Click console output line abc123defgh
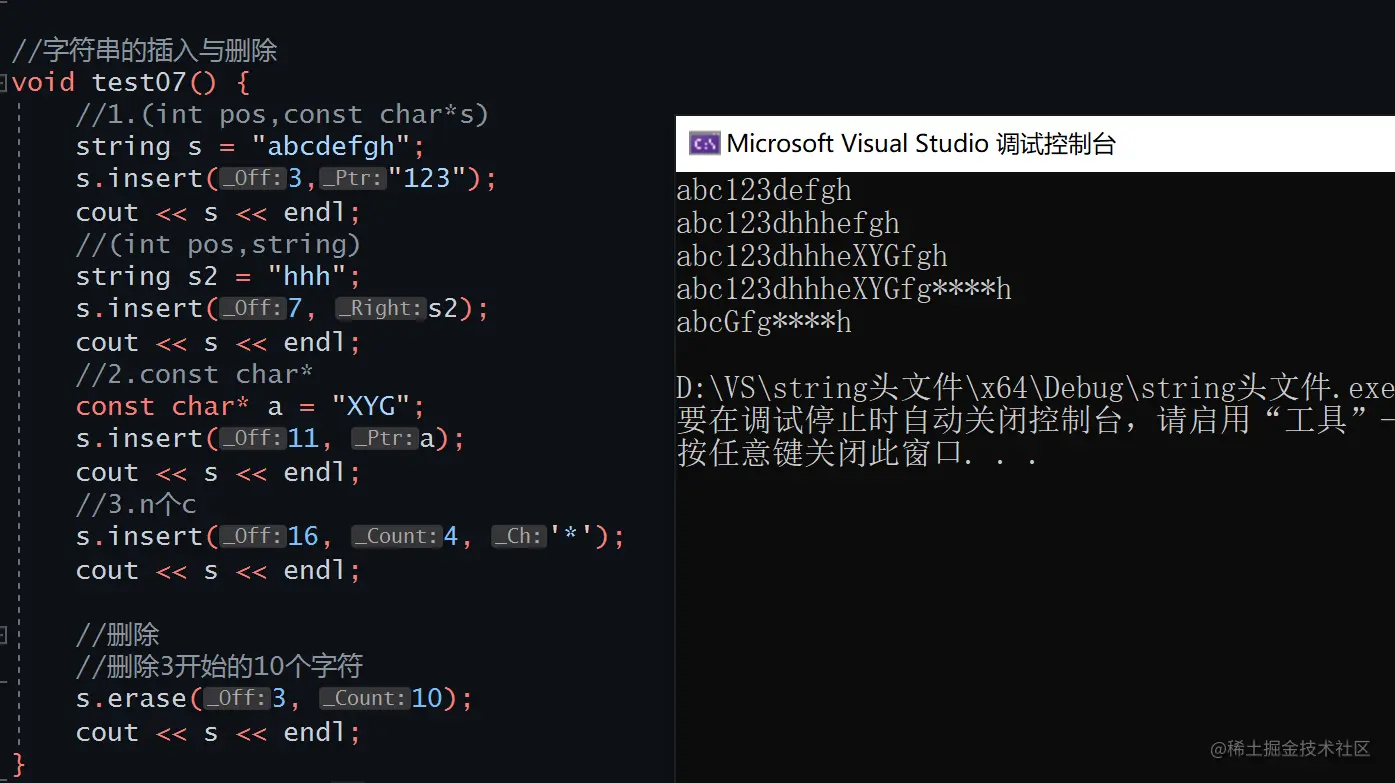This screenshot has width=1395, height=783. pyautogui.click(x=764, y=190)
